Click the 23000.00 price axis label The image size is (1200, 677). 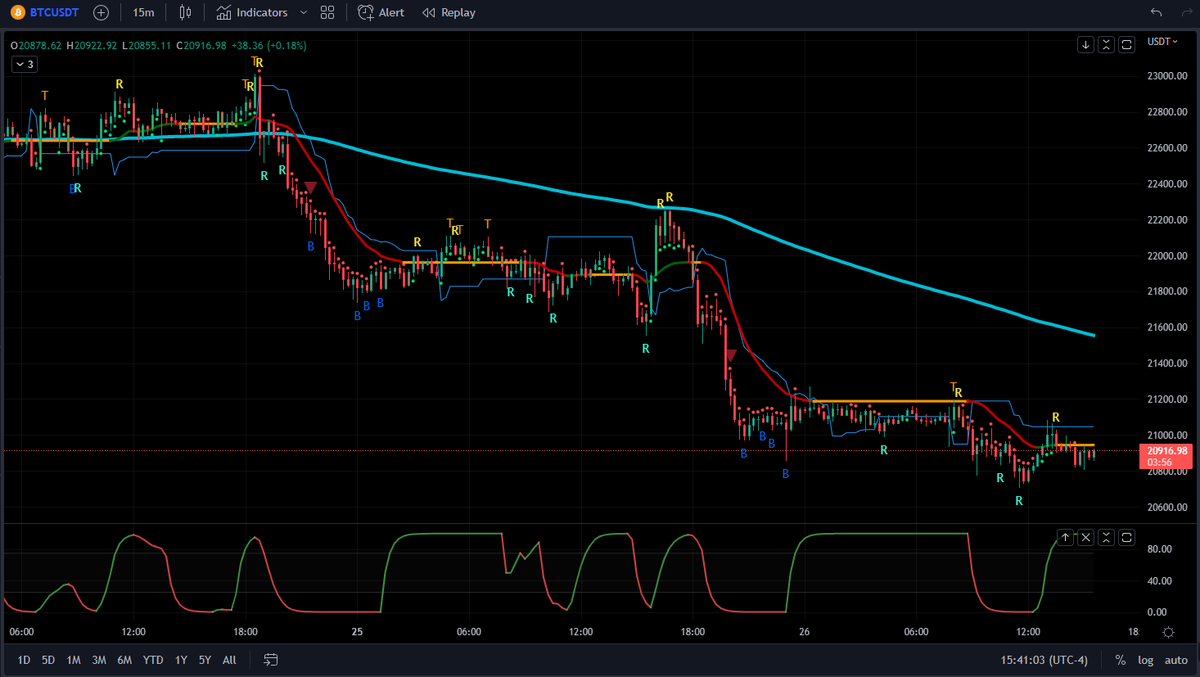[1167, 76]
